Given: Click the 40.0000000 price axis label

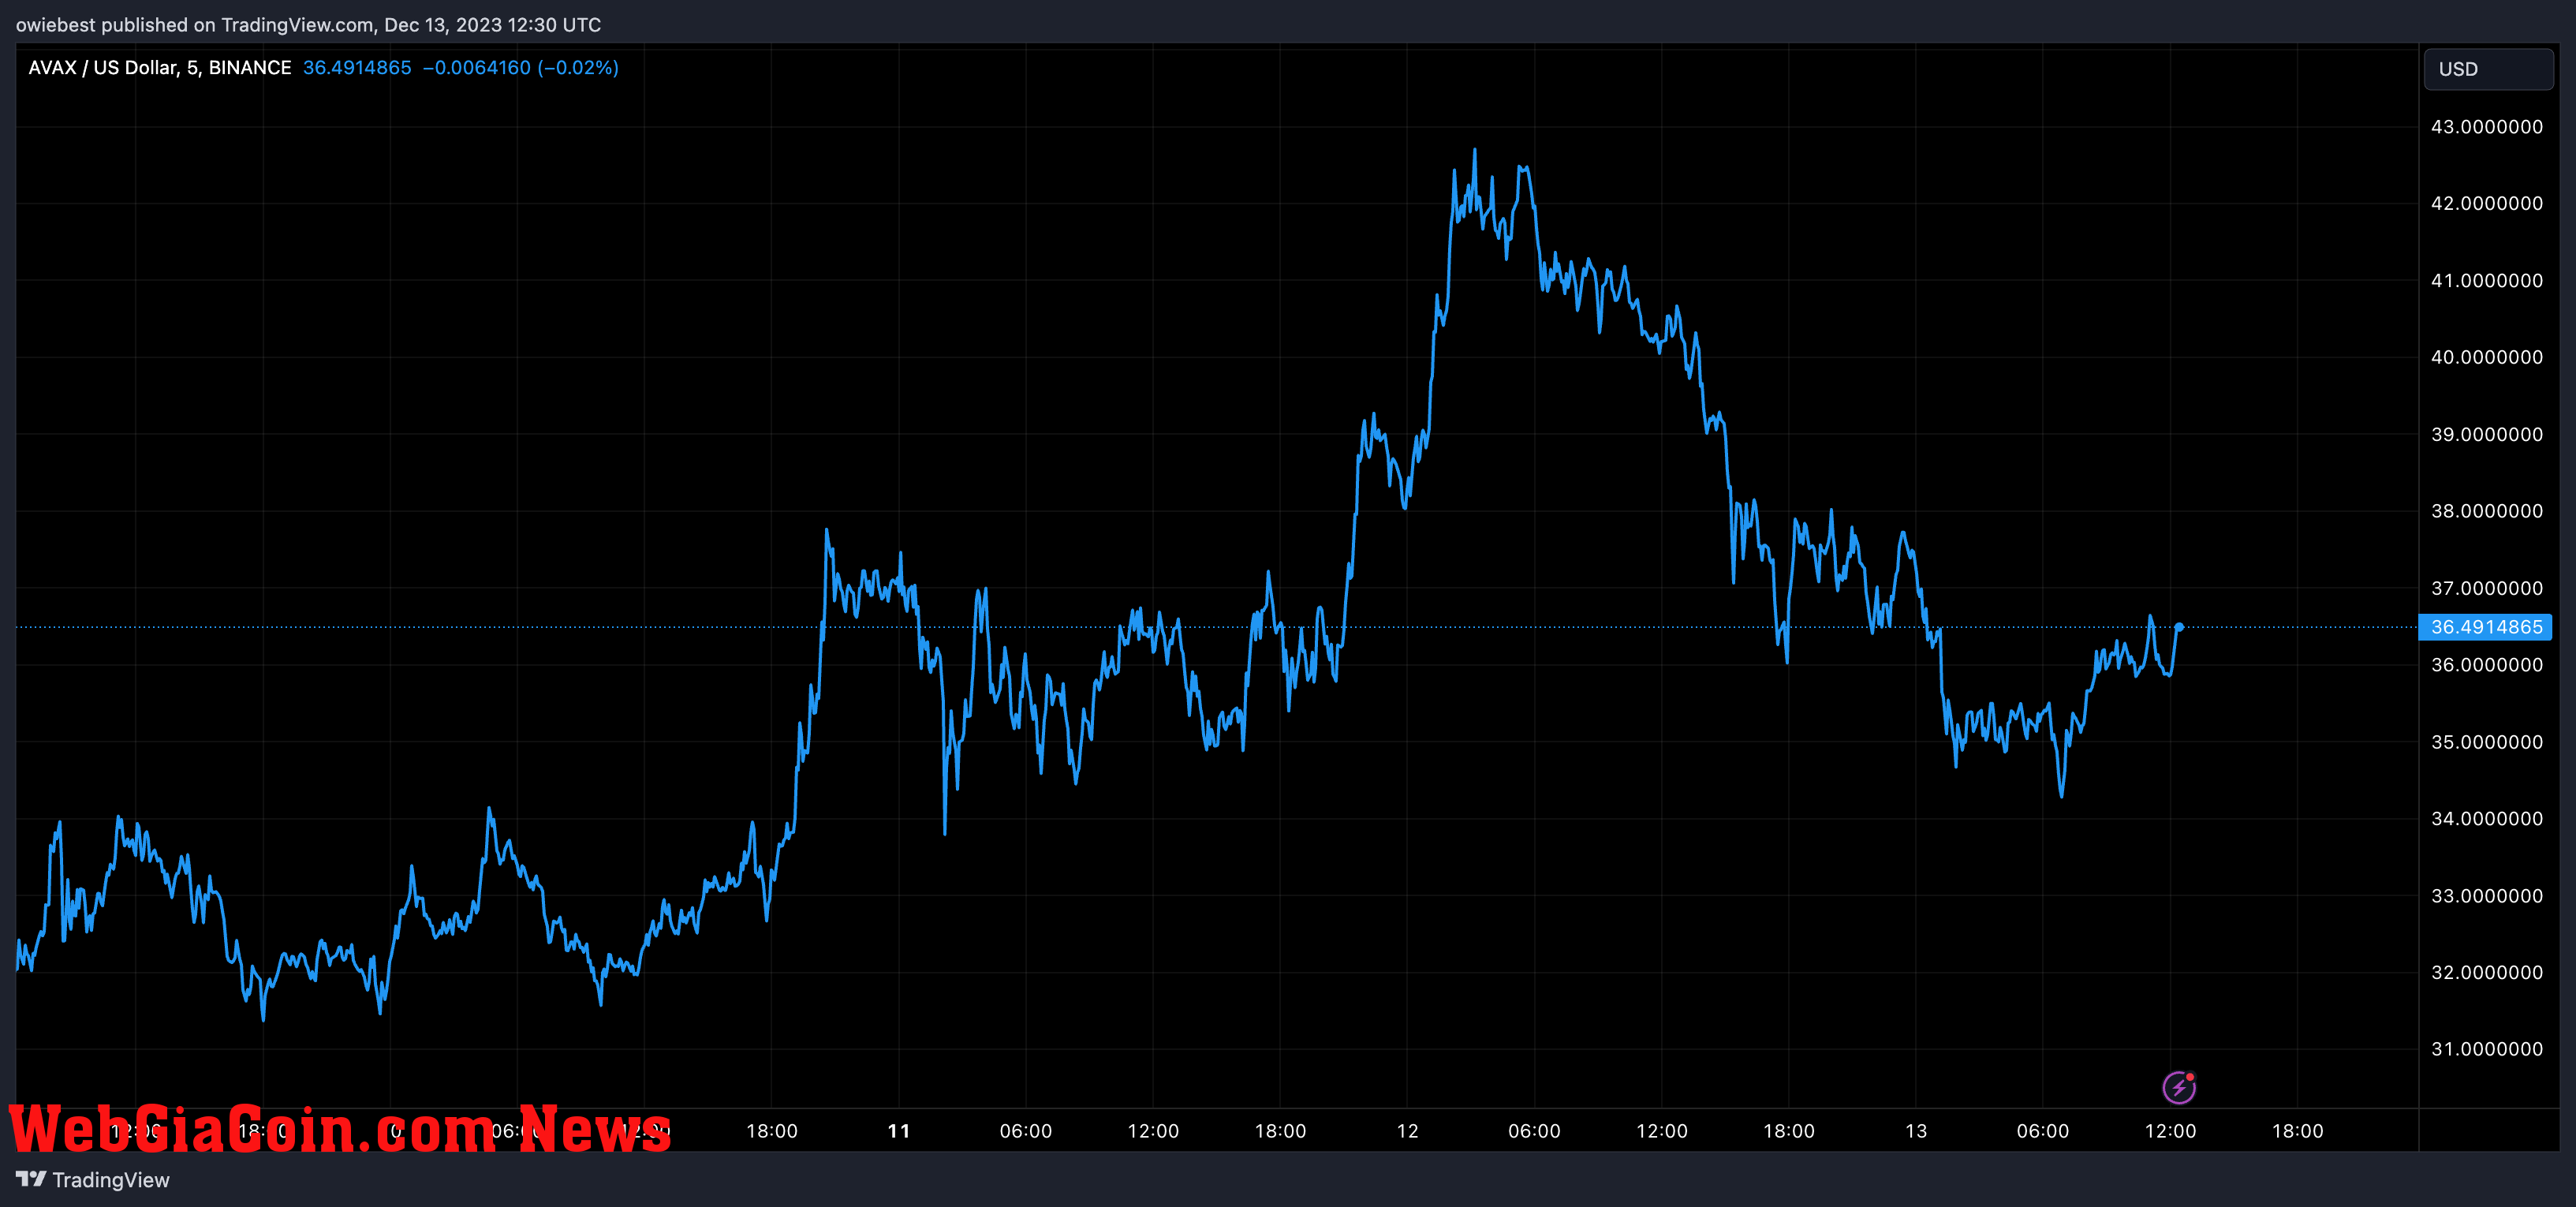Looking at the screenshot, I should 2486,357.
